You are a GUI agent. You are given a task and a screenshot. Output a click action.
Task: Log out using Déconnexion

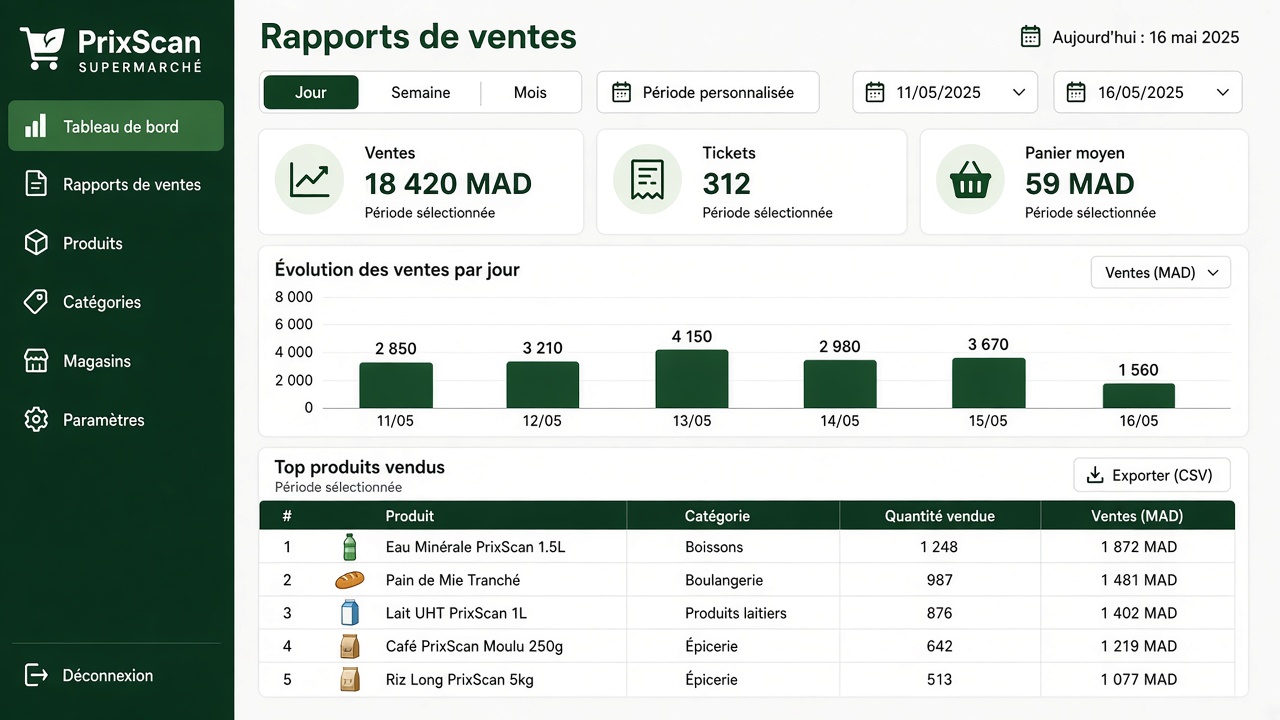[x=116, y=675]
